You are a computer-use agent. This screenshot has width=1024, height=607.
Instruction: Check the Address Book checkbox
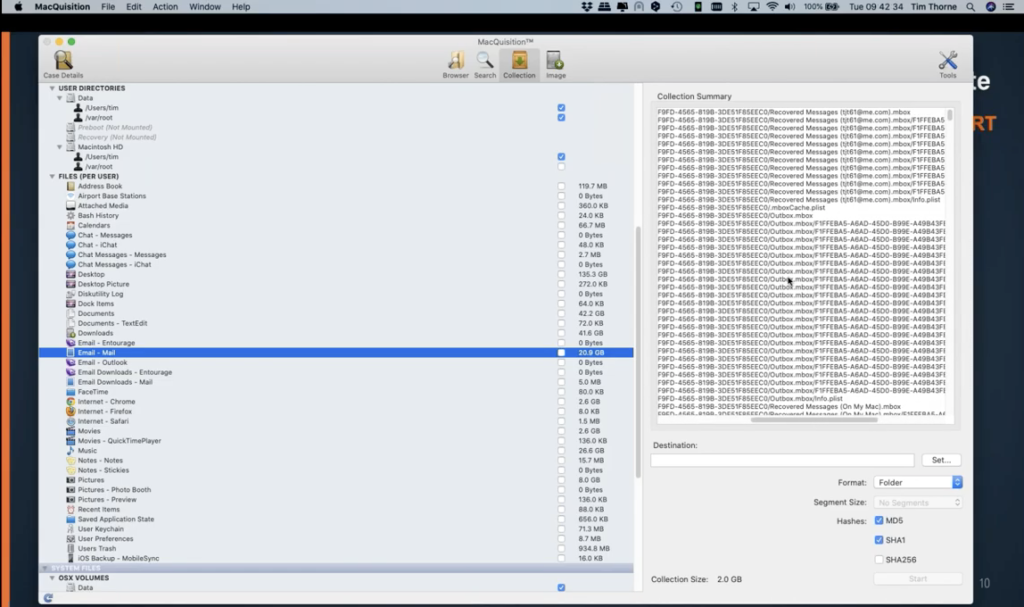point(561,186)
